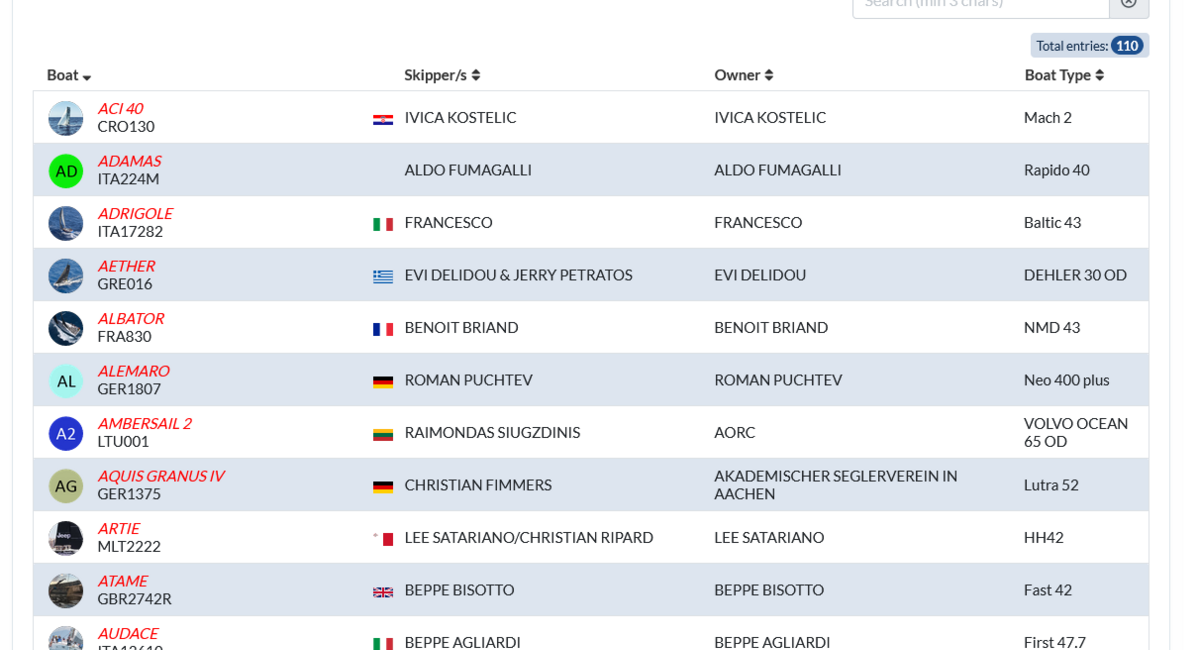Click the Greek flag next to EVI DELIDOU
1200x650 pixels.
pos(383,276)
